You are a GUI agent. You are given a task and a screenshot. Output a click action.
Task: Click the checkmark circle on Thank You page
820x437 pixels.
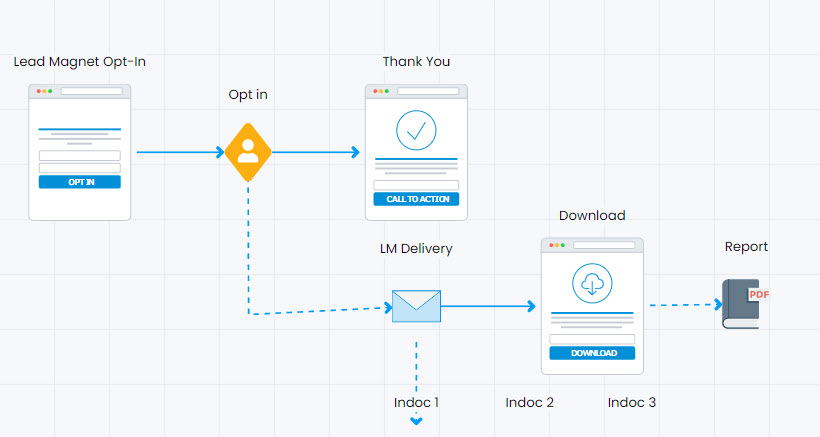point(416,131)
